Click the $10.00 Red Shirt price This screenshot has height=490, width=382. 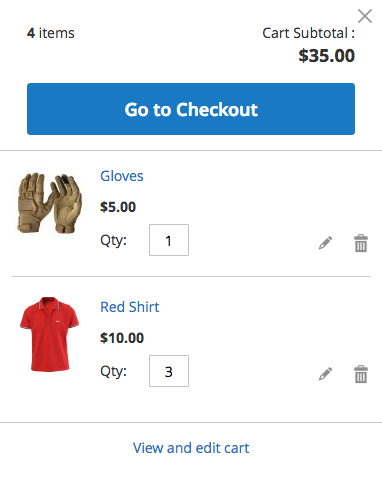coord(122,338)
